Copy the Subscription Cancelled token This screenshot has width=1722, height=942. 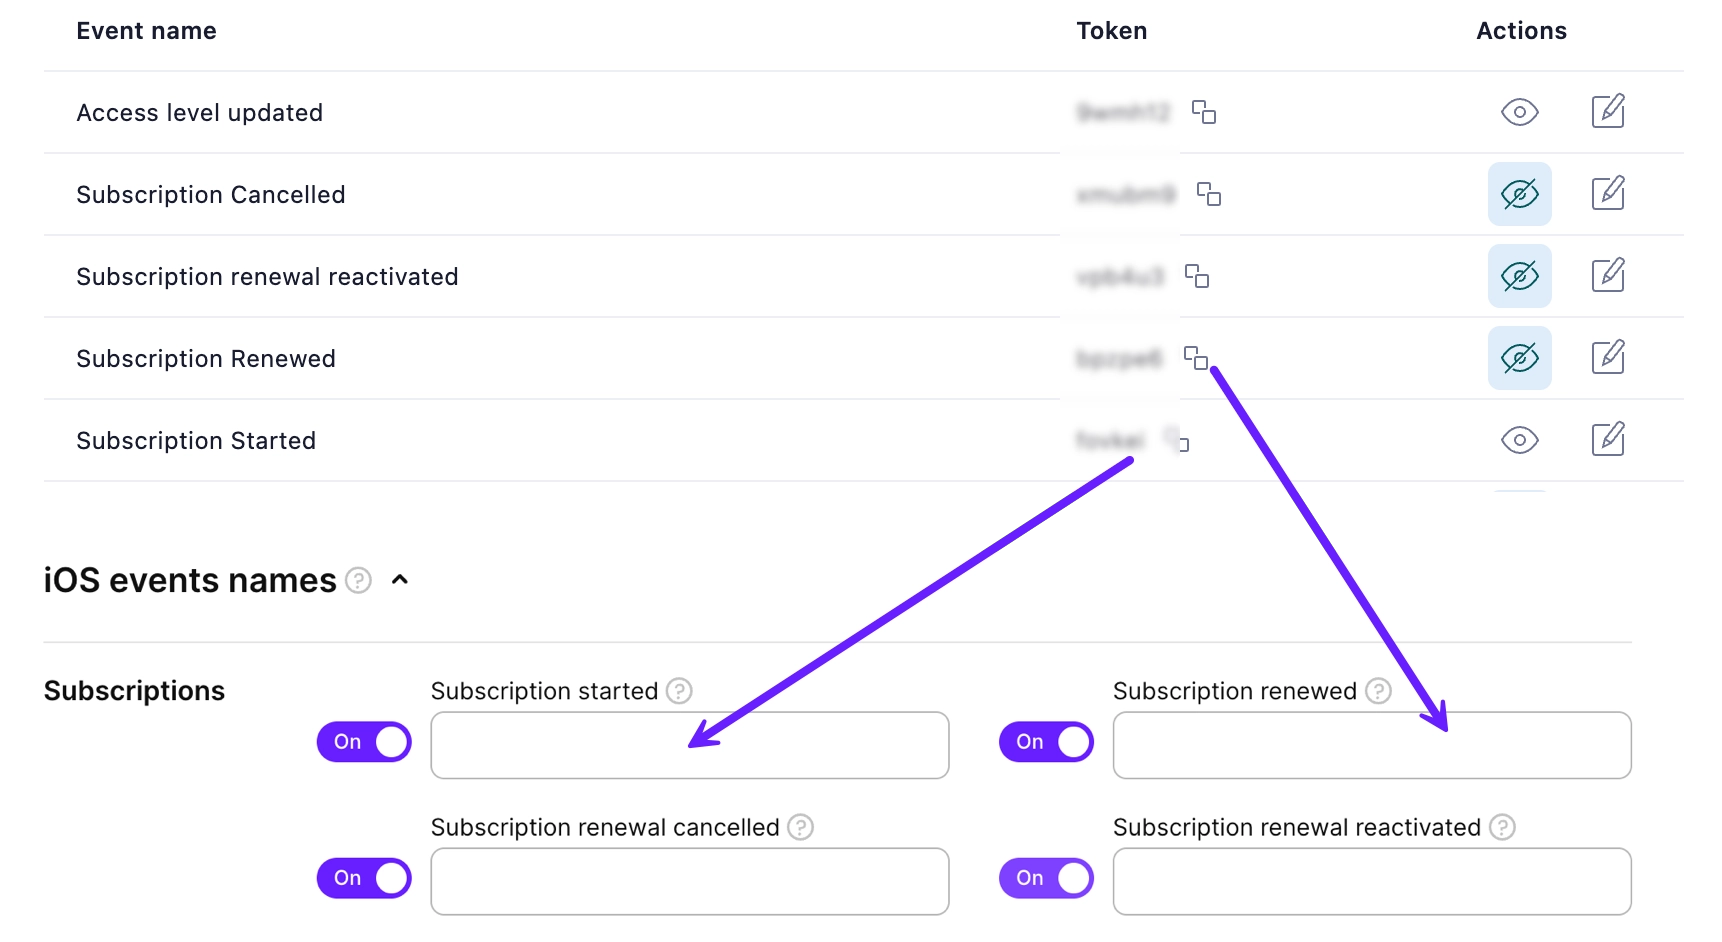pyautogui.click(x=1209, y=195)
